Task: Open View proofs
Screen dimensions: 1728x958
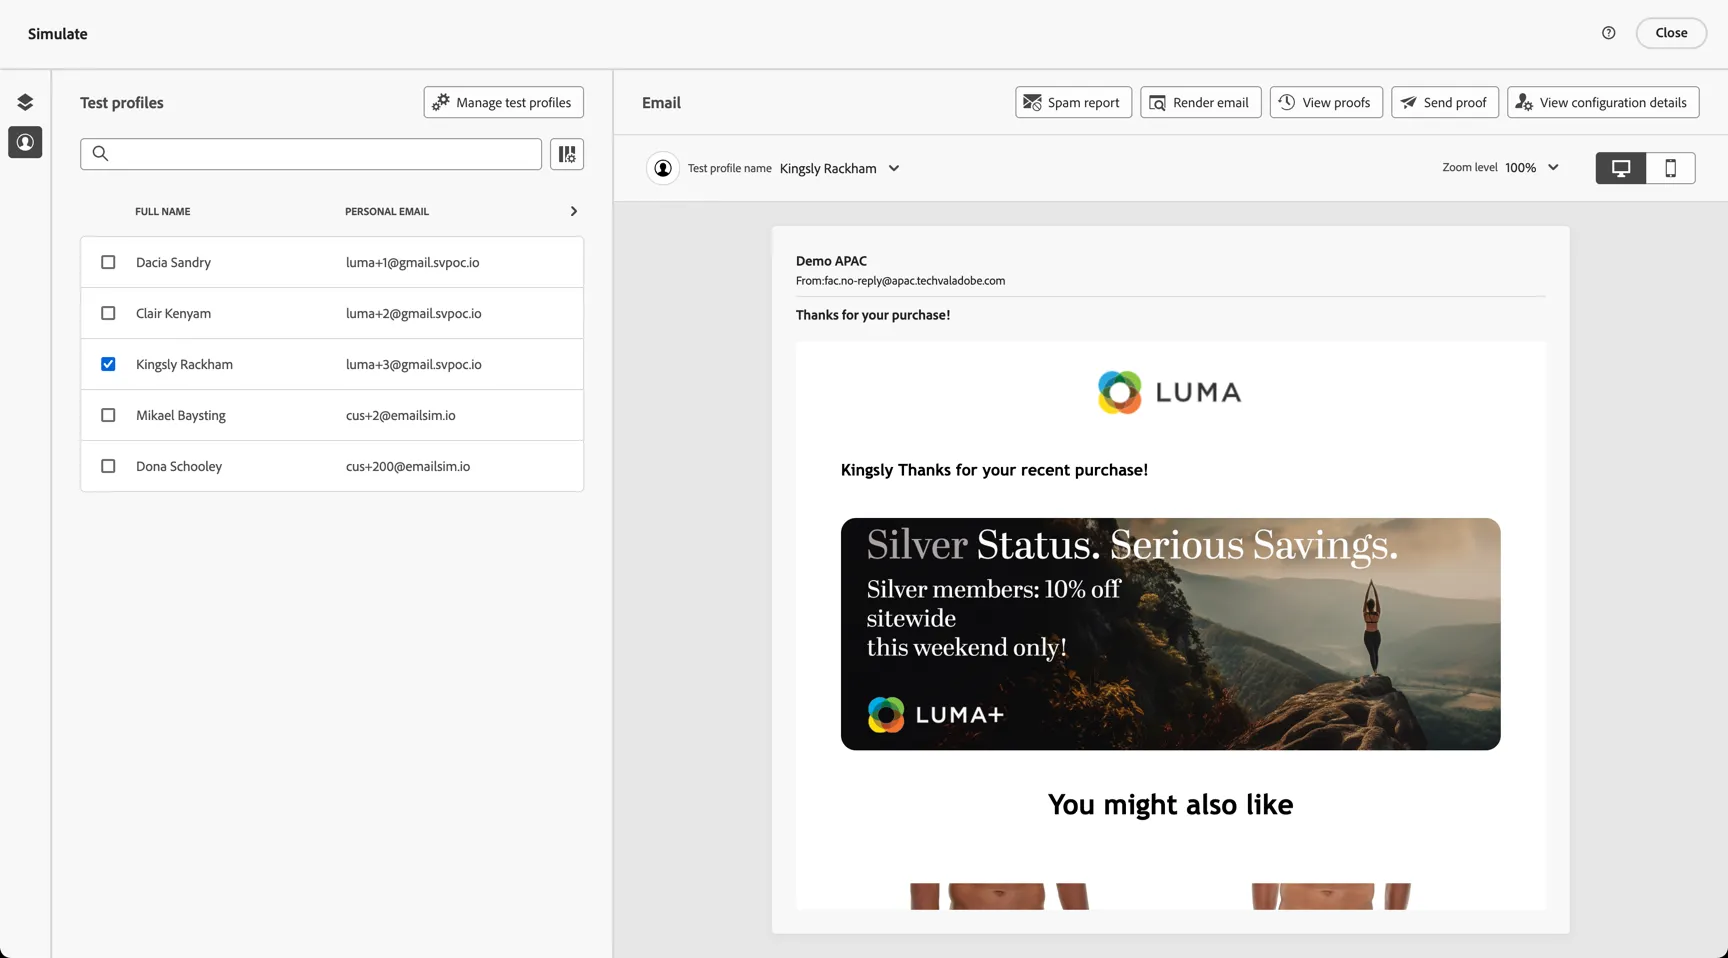Action: click(1326, 102)
